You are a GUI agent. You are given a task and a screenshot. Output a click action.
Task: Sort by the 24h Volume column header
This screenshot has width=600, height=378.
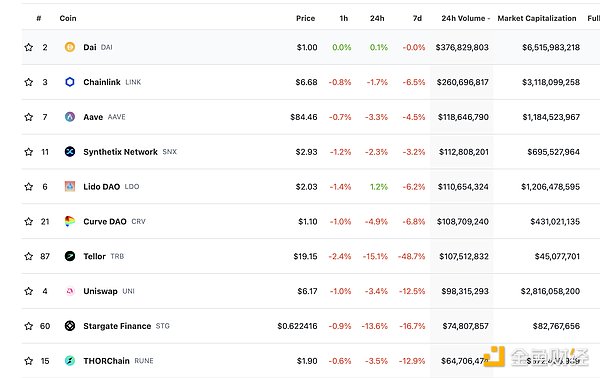tap(465, 18)
